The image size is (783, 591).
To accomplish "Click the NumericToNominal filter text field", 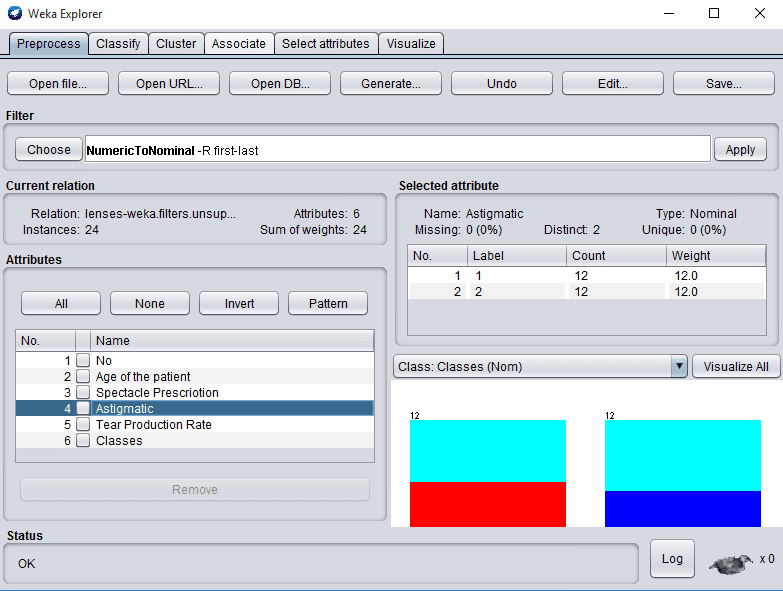I will point(397,149).
